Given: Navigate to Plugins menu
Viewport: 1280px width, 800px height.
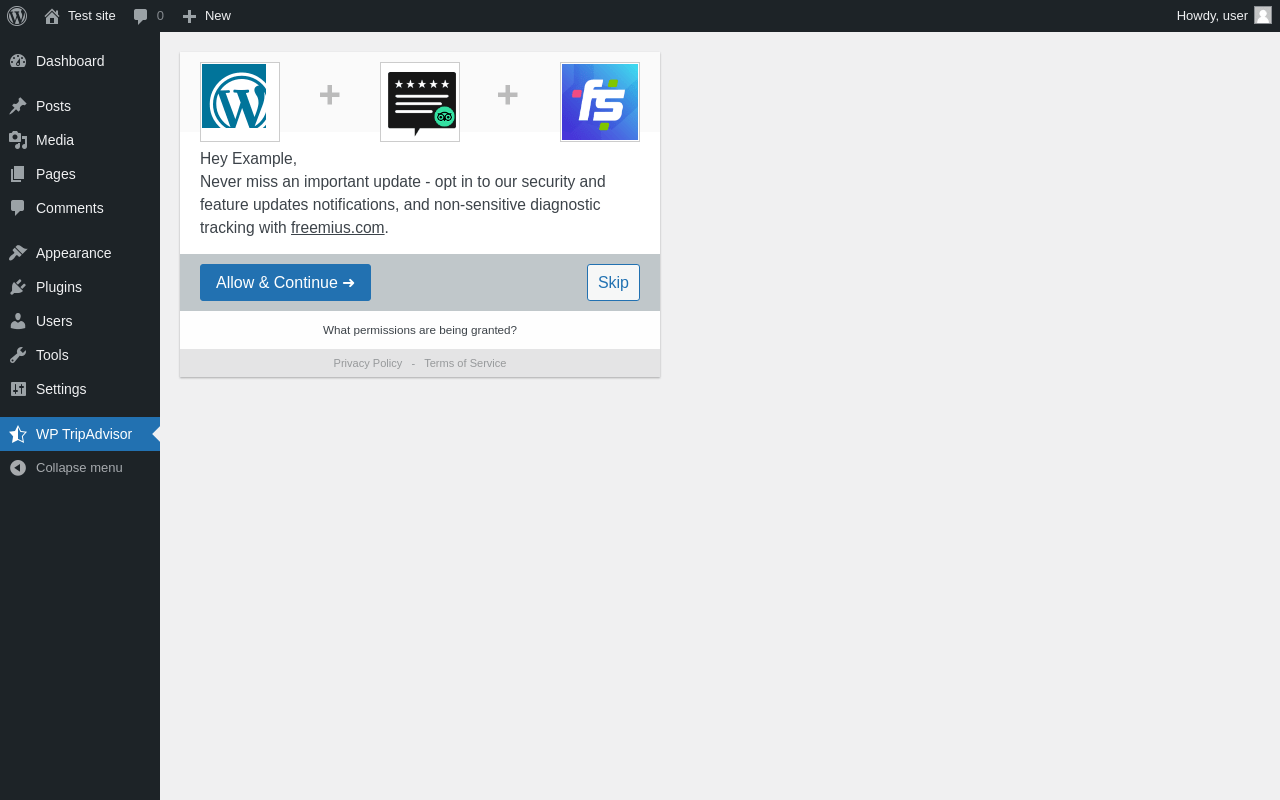Looking at the screenshot, I should [80, 287].
